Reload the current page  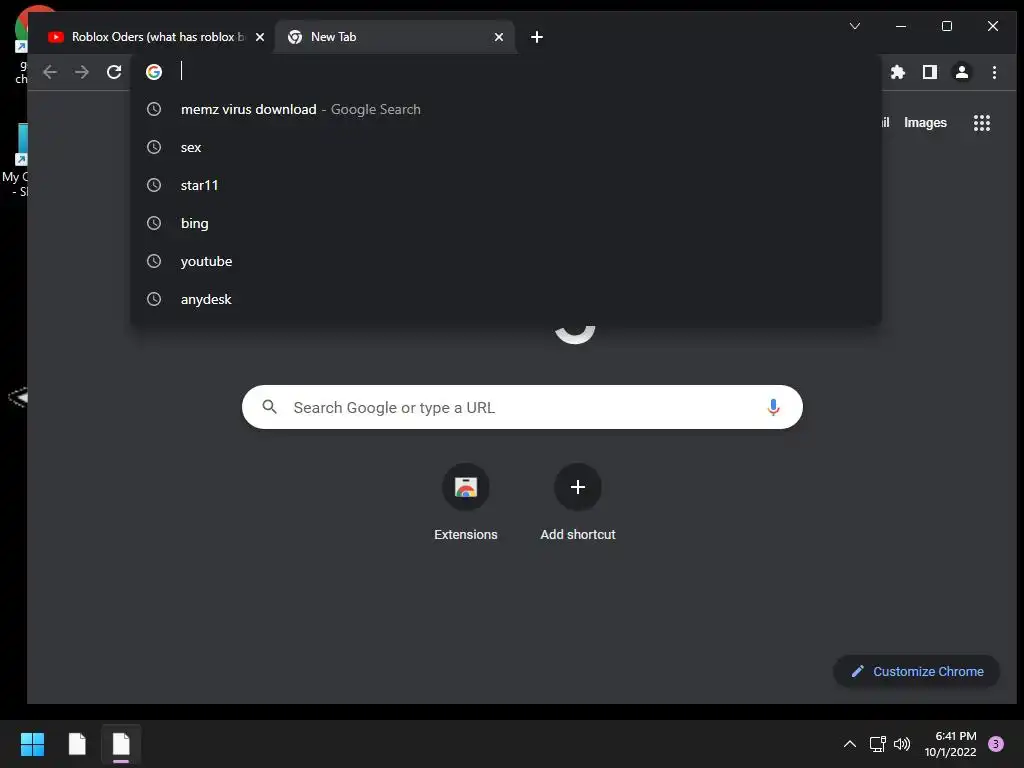pos(114,72)
